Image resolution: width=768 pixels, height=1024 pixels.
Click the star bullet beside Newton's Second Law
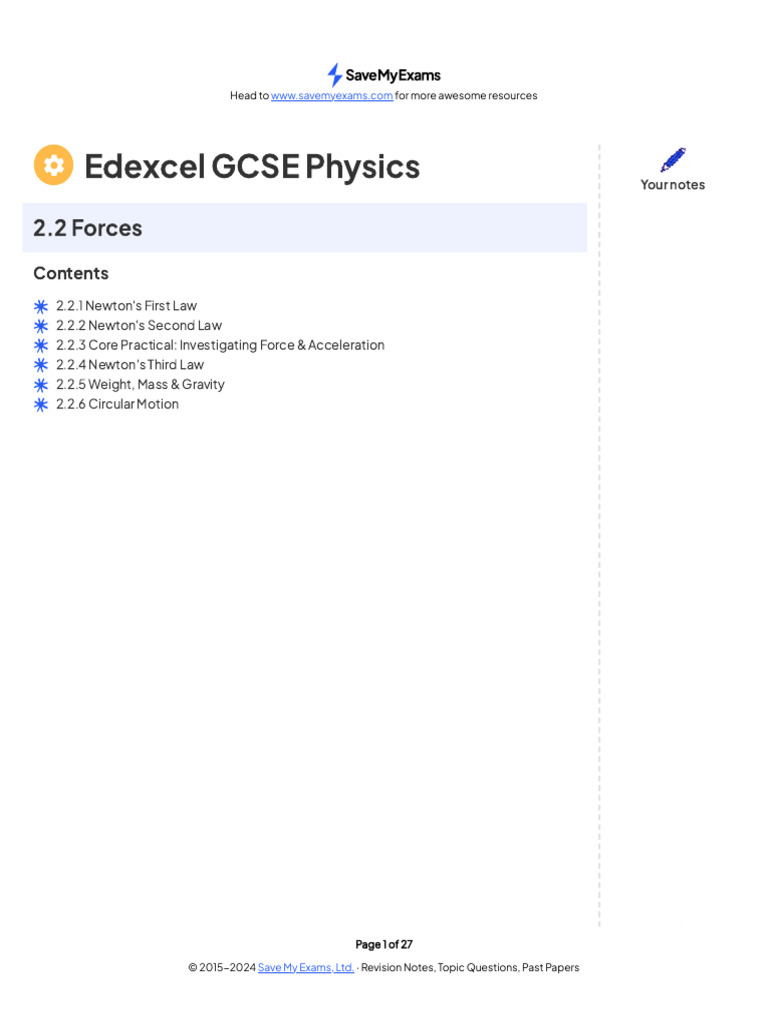click(x=41, y=326)
